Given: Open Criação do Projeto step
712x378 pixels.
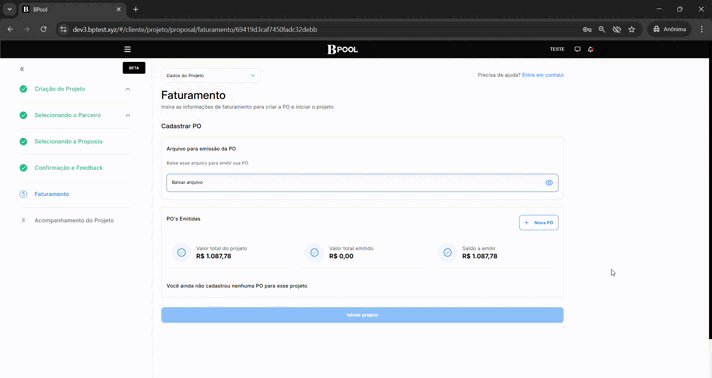Looking at the screenshot, I should 60,89.
